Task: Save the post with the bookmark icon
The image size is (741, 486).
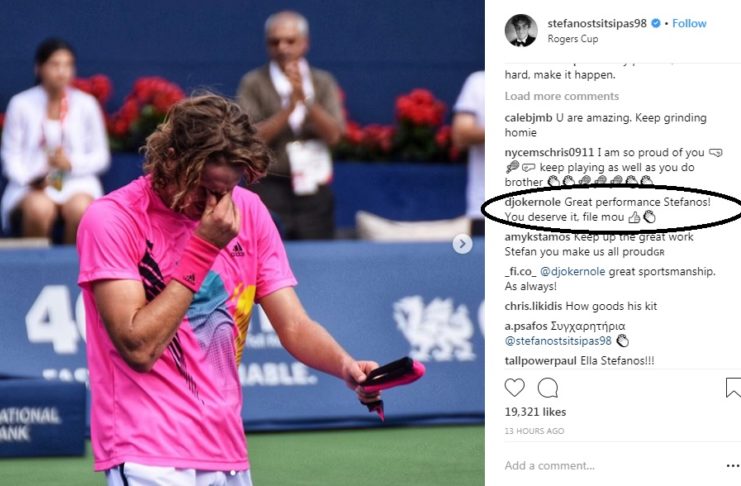Action: [733, 388]
